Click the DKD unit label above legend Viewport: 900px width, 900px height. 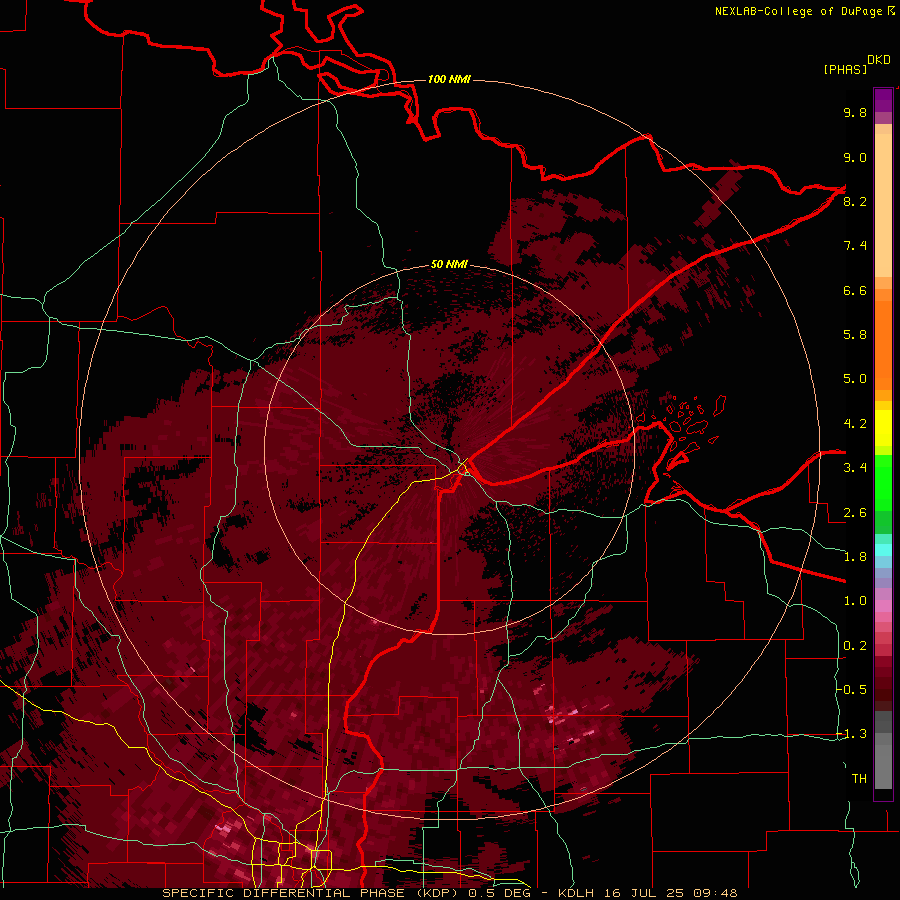879,60
